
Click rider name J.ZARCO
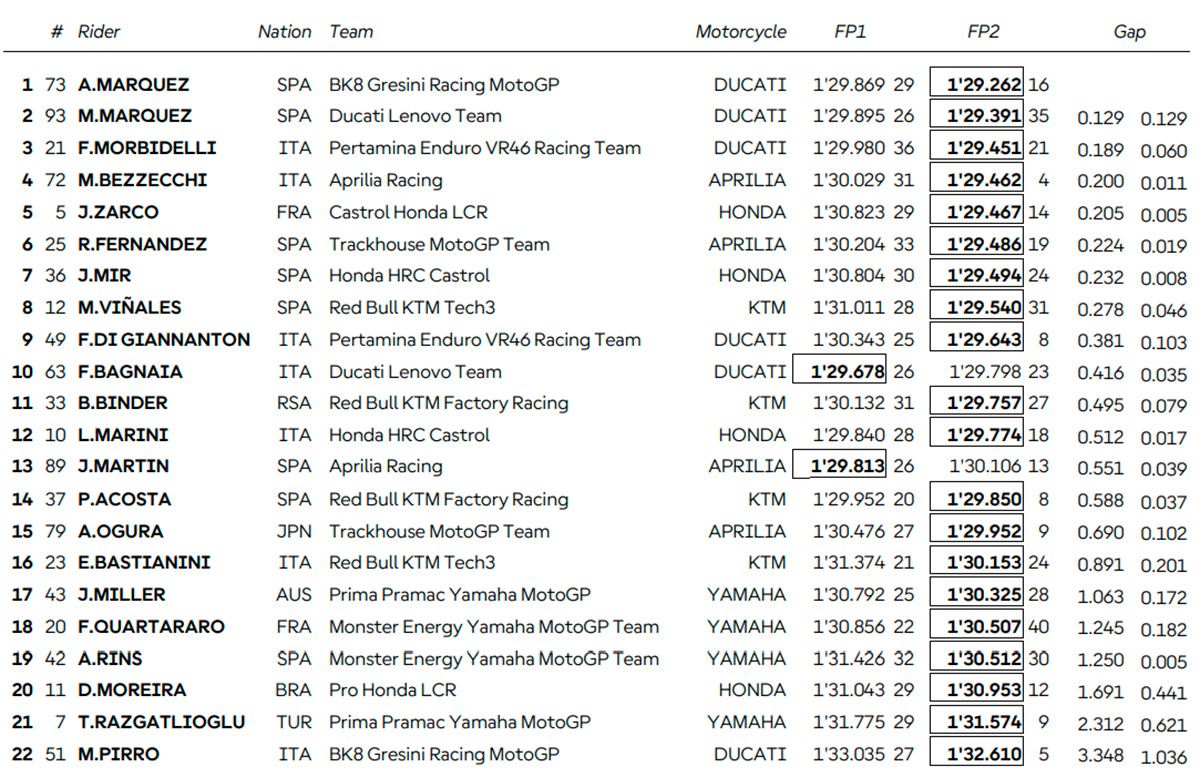[118, 212]
